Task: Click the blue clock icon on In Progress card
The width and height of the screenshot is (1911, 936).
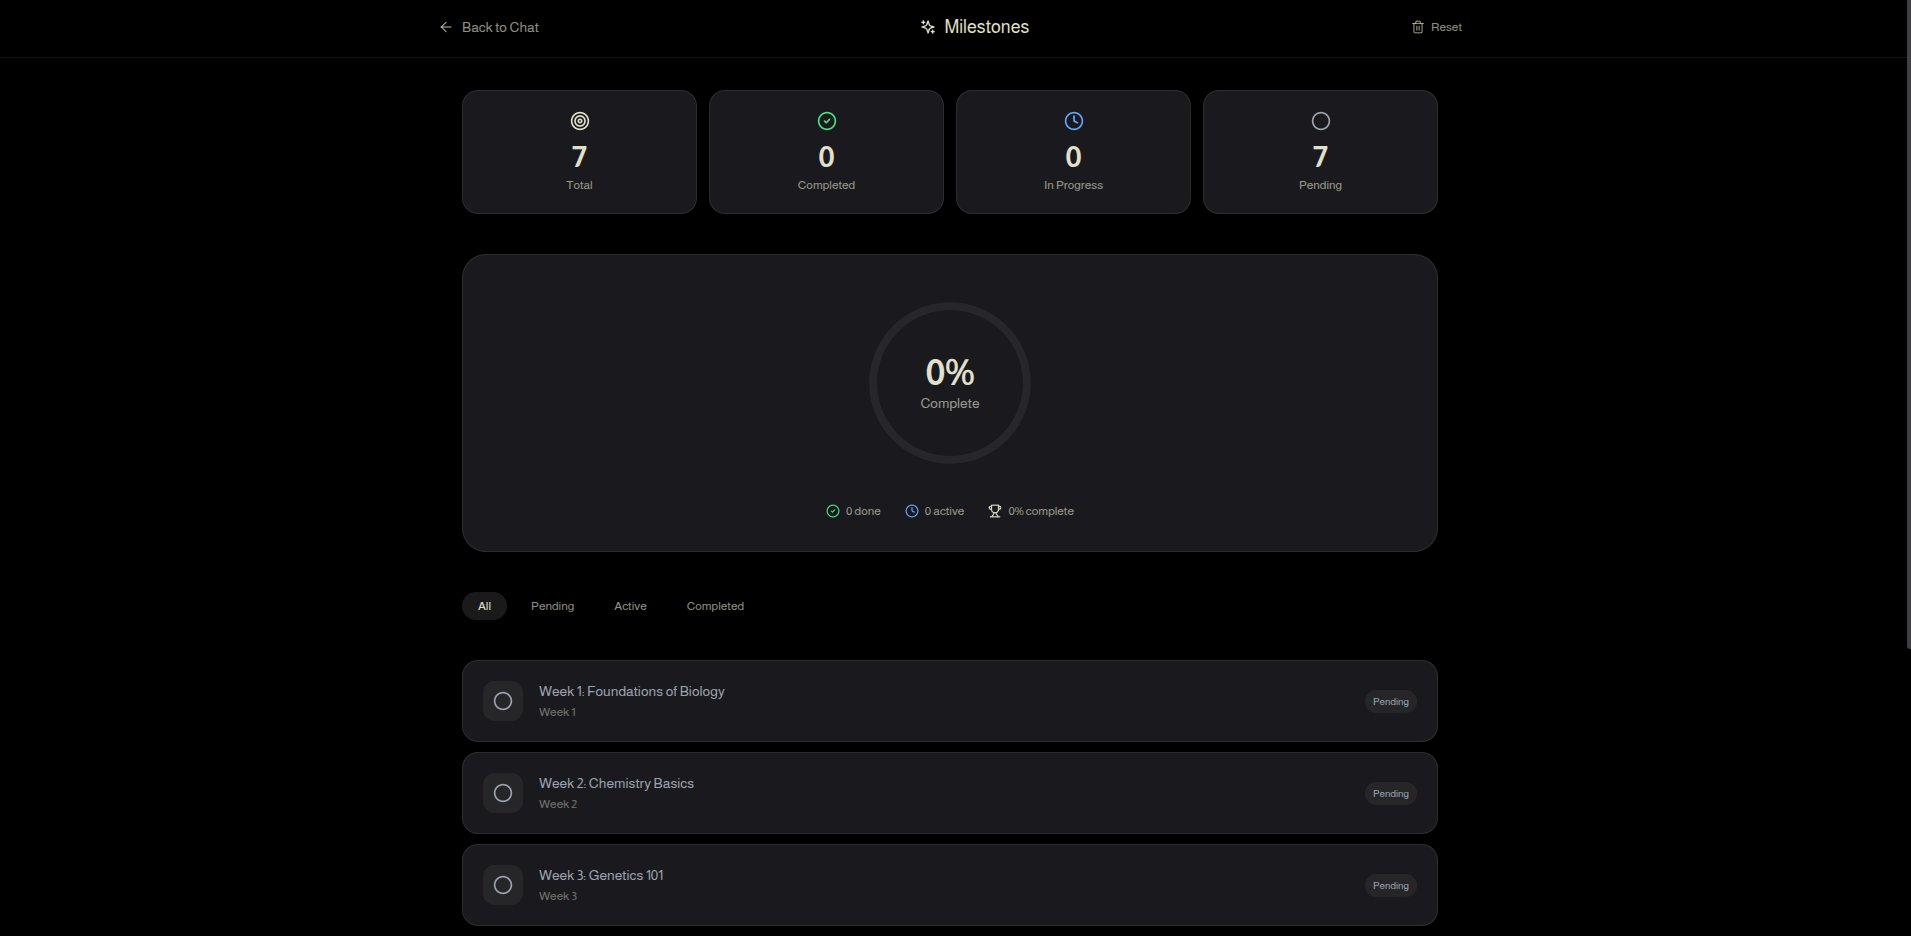Action: (x=1074, y=121)
